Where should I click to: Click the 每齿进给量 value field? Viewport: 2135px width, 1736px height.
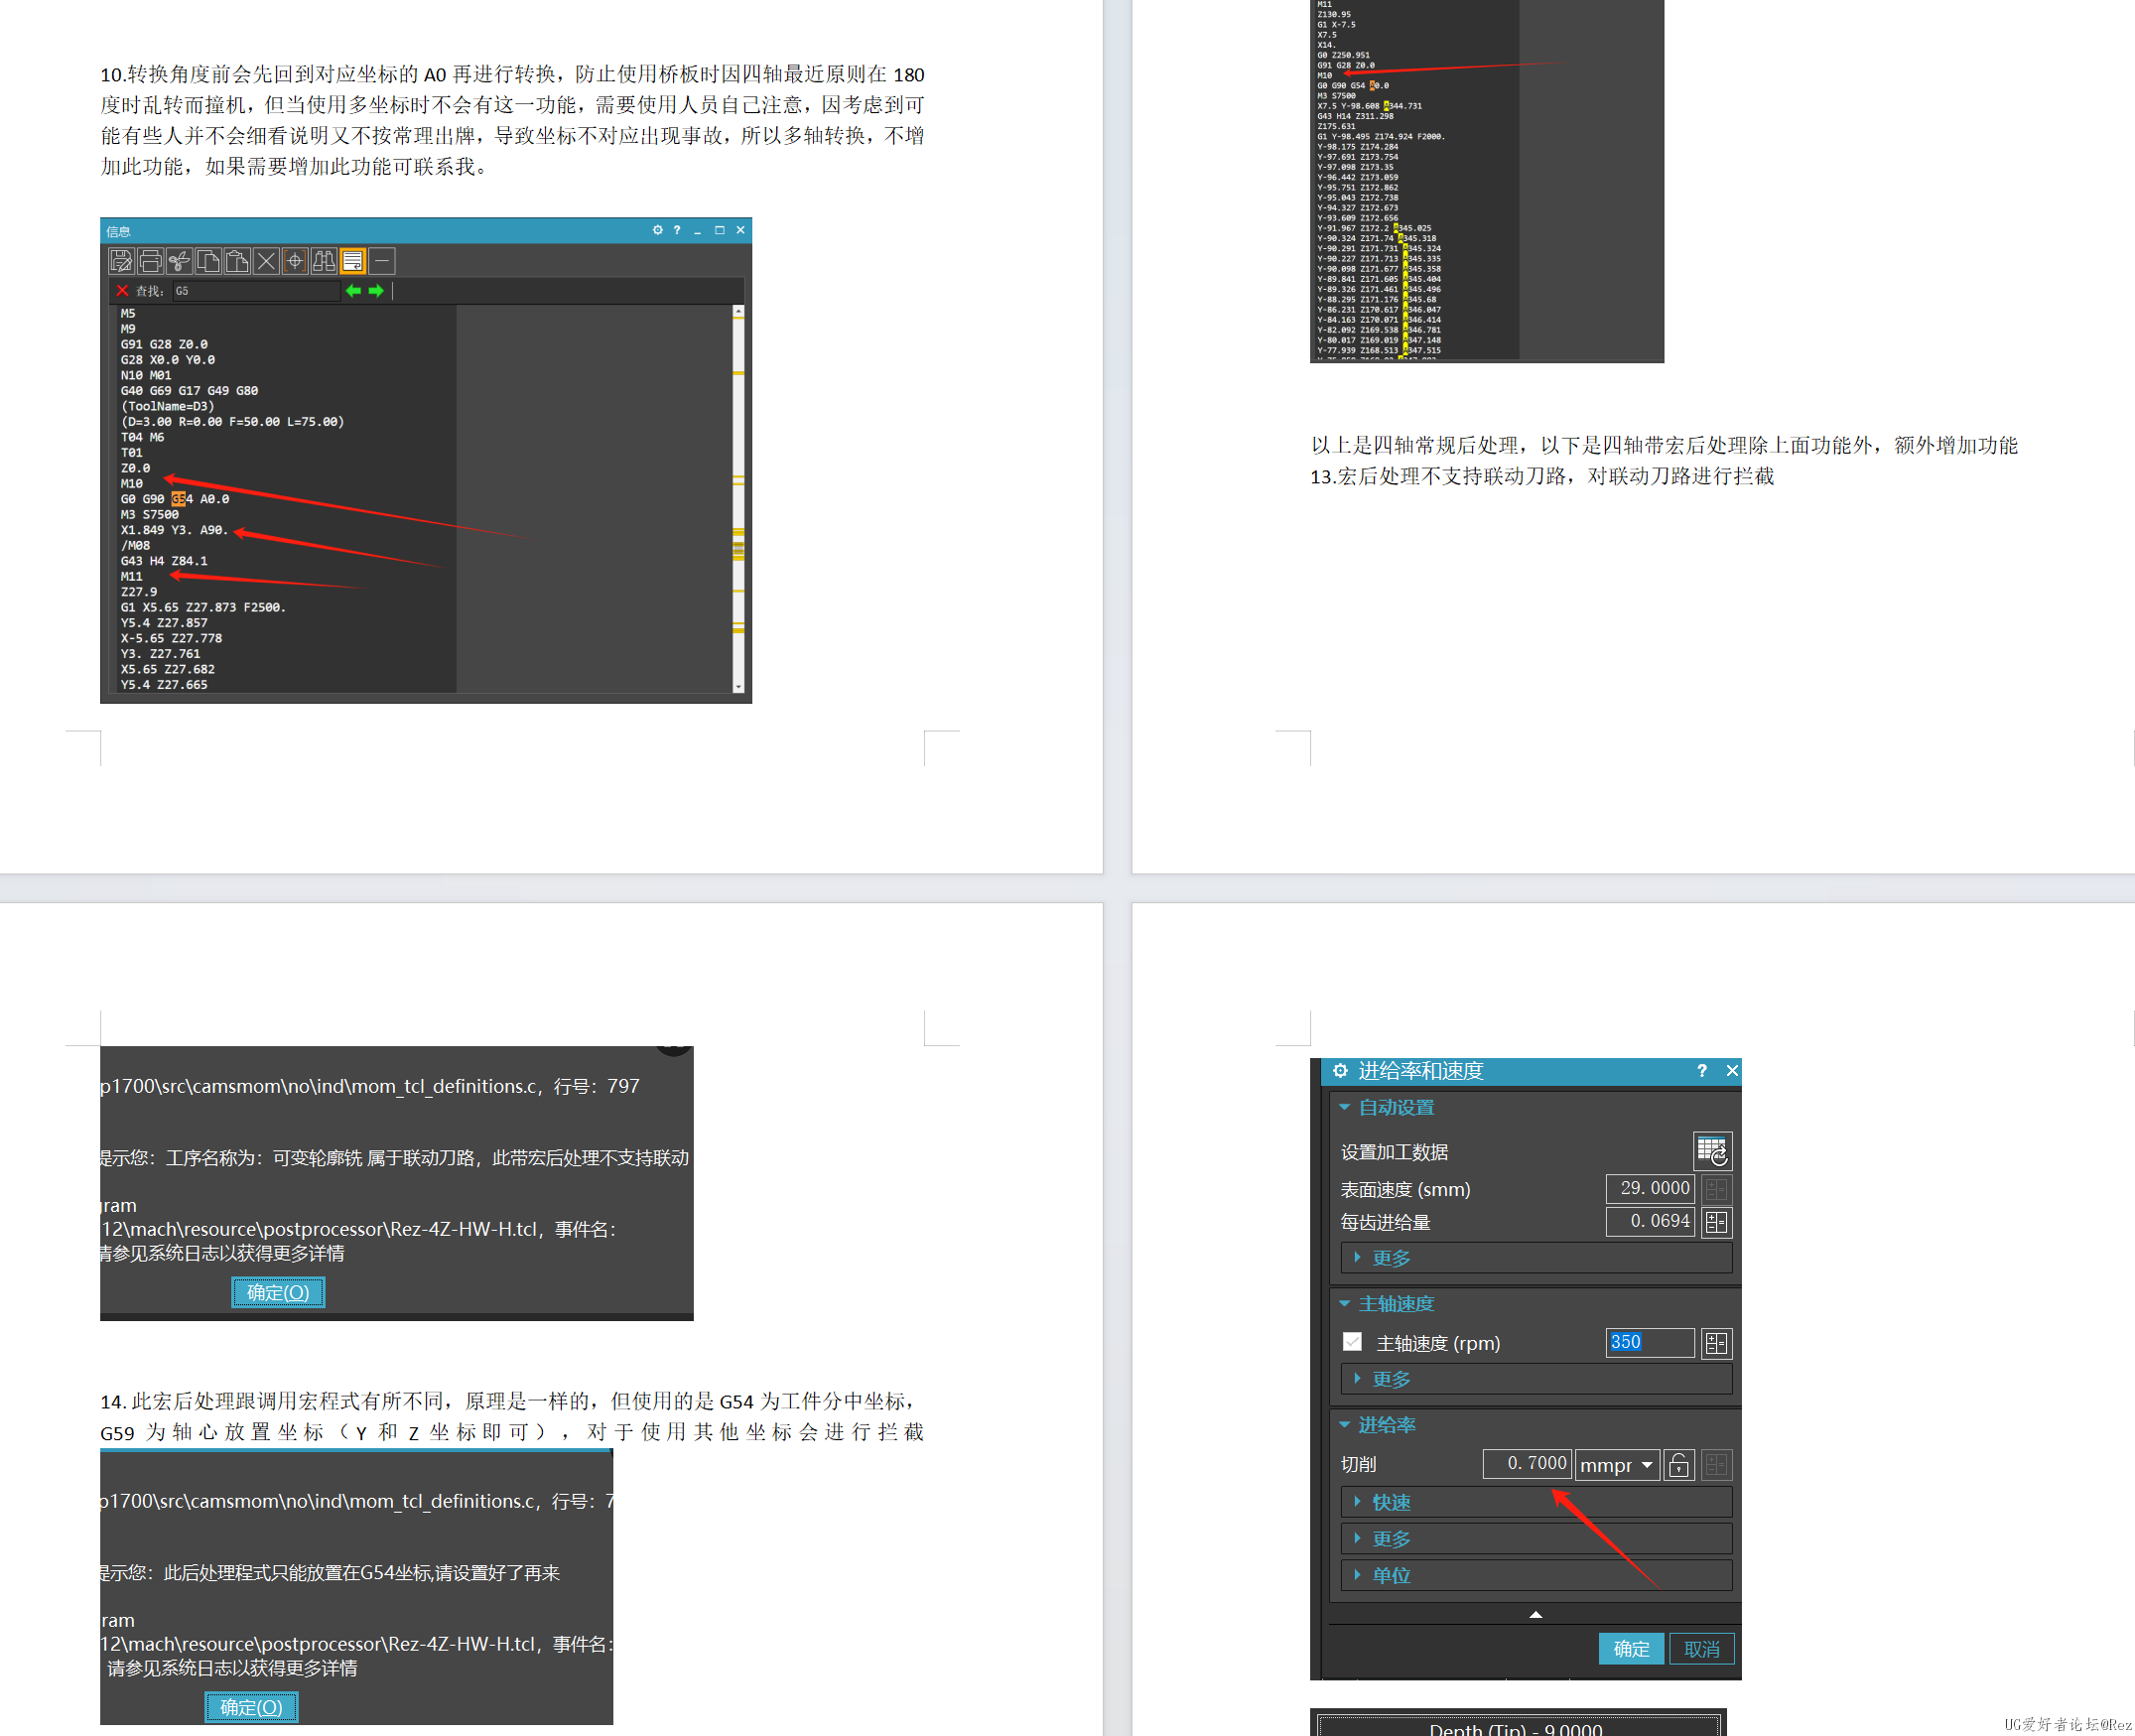coord(1649,1221)
